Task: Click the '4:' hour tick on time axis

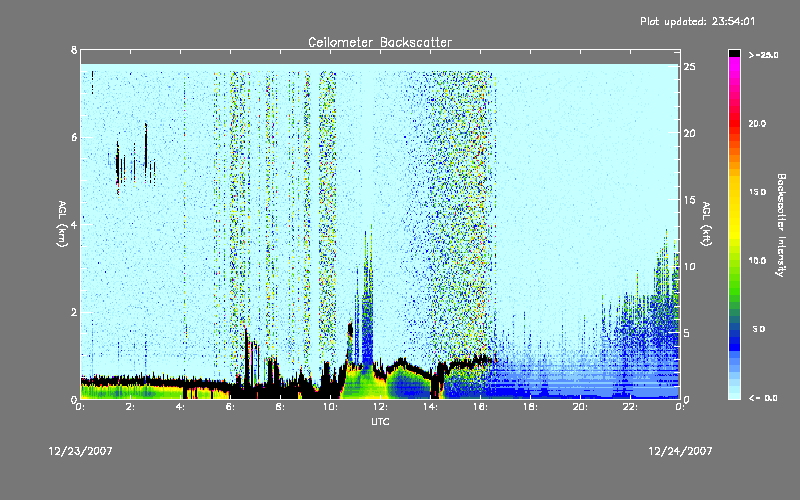Action: (x=181, y=407)
